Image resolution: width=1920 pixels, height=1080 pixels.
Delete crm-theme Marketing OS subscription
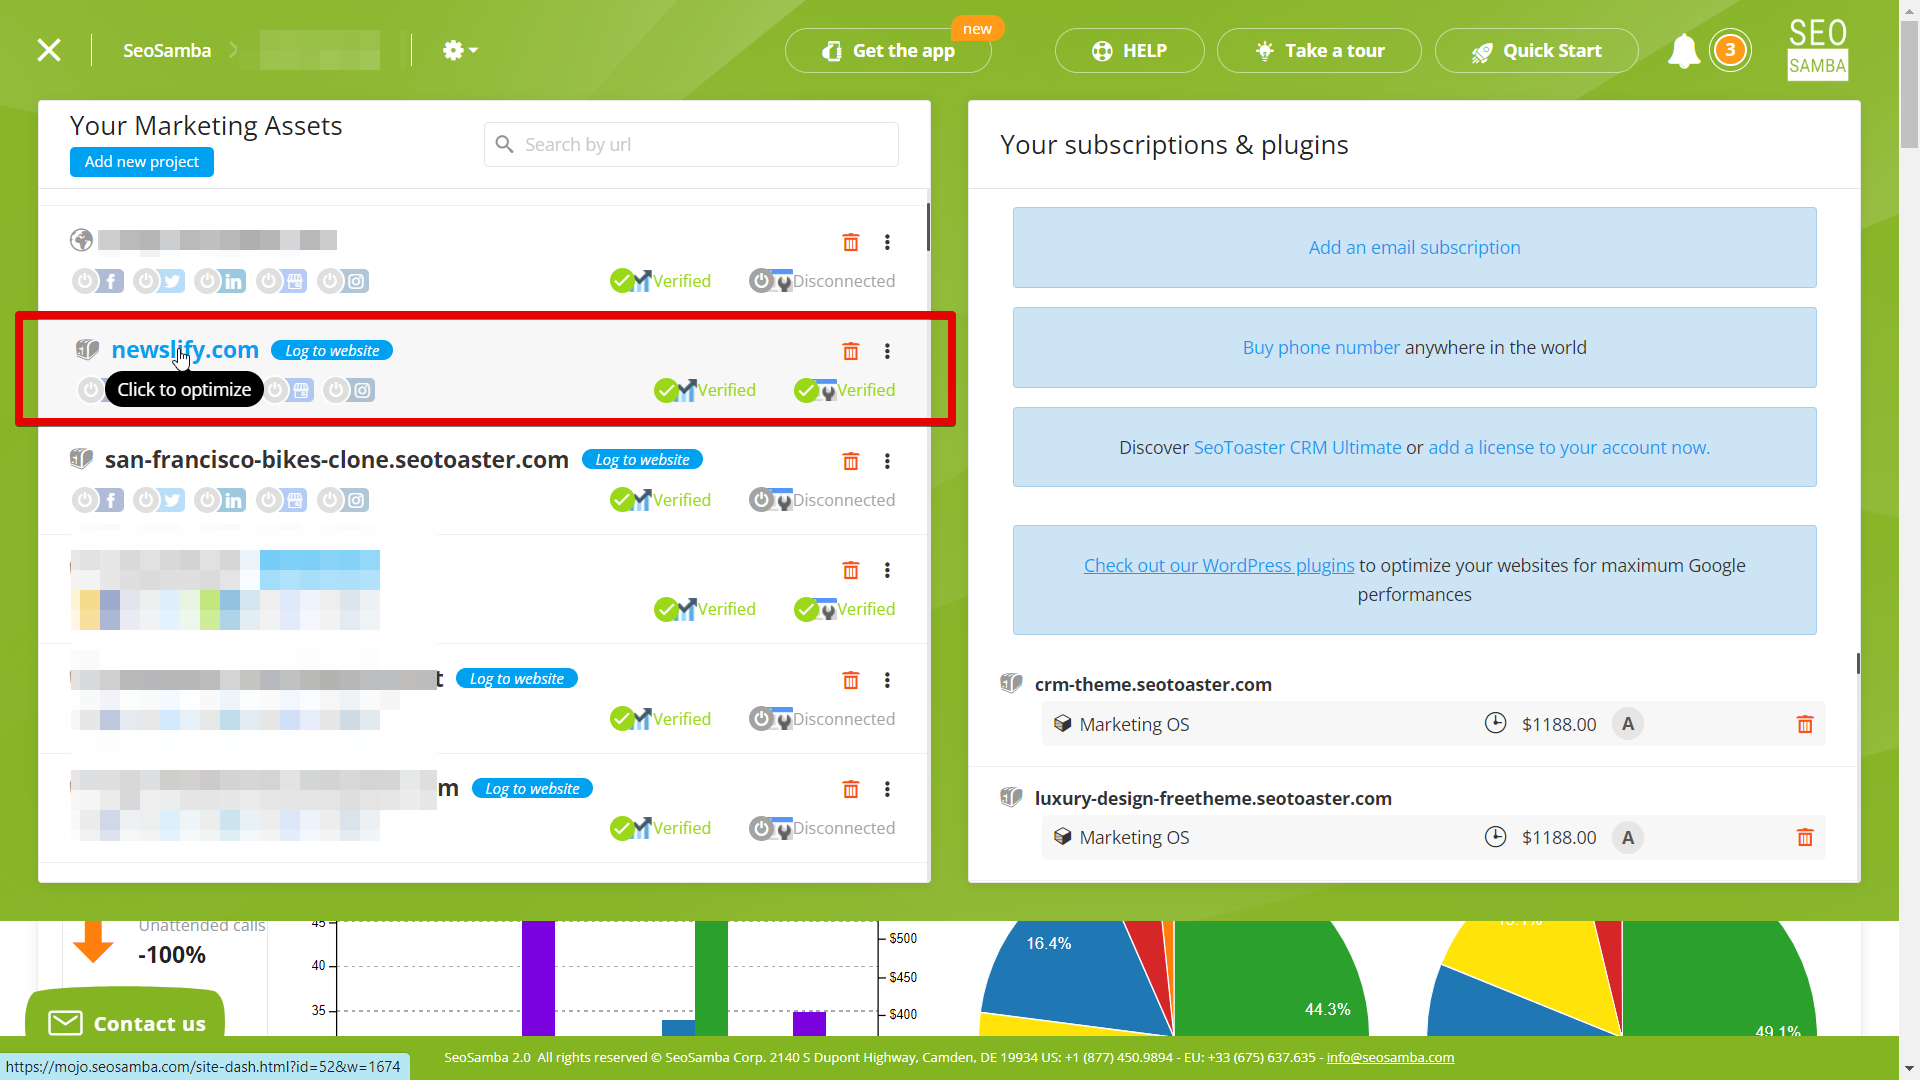(1805, 724)
